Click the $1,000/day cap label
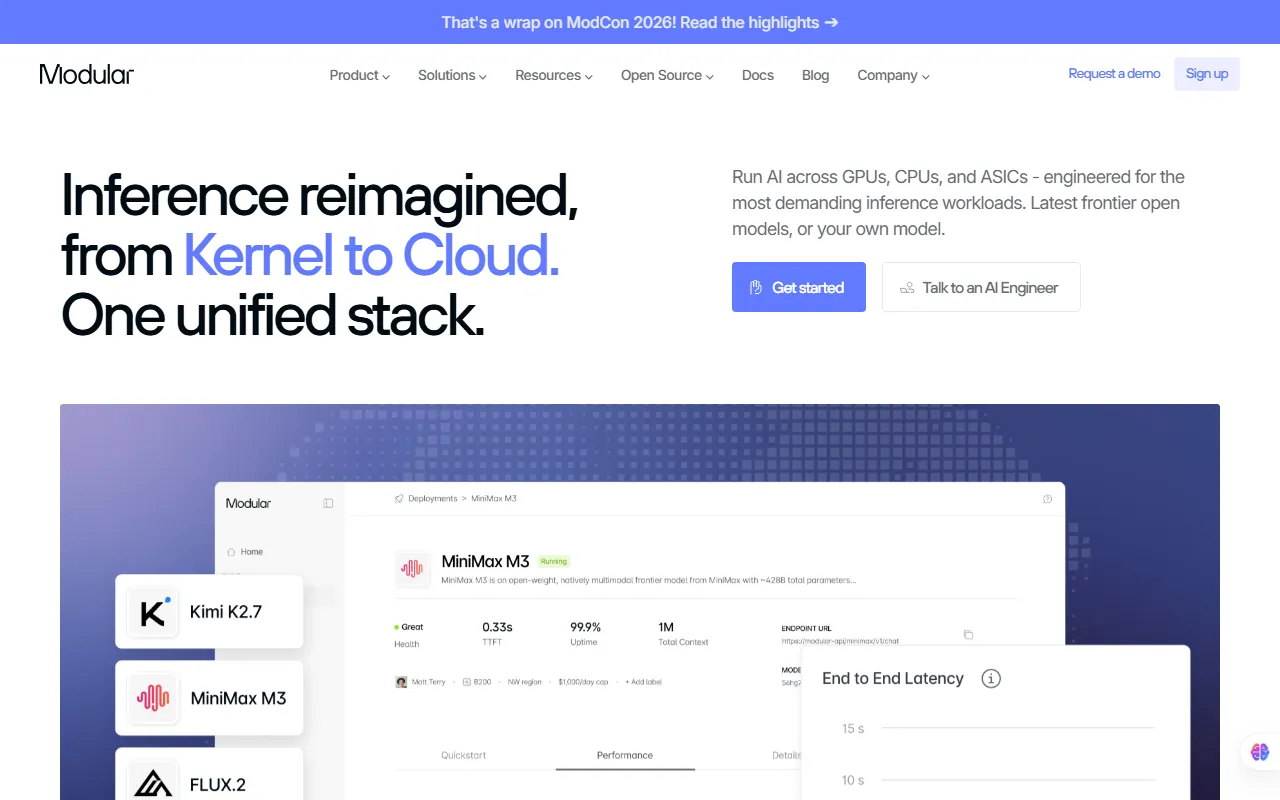Image resolution: width=1280 pixels, height=800 pixels. click(x=582, y=682)
